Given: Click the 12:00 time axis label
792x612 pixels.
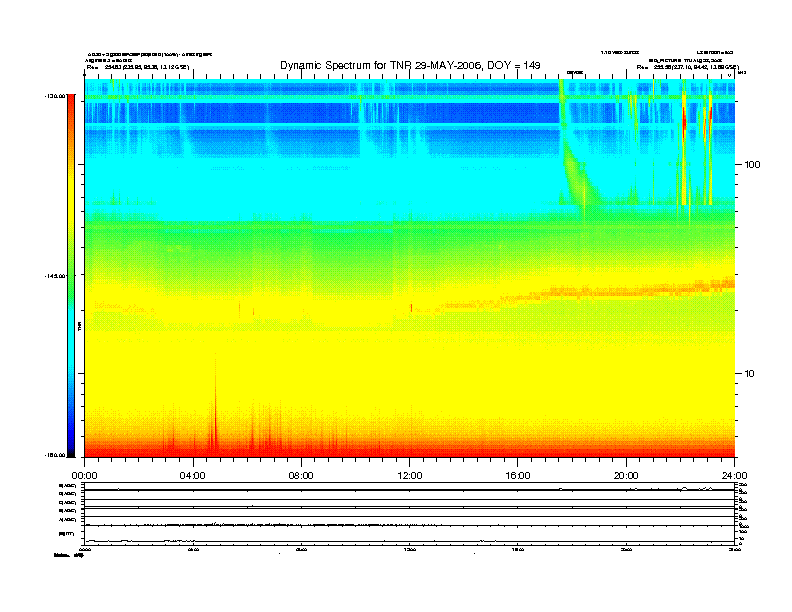Looking at the screenshot, I should click(410, 476).
